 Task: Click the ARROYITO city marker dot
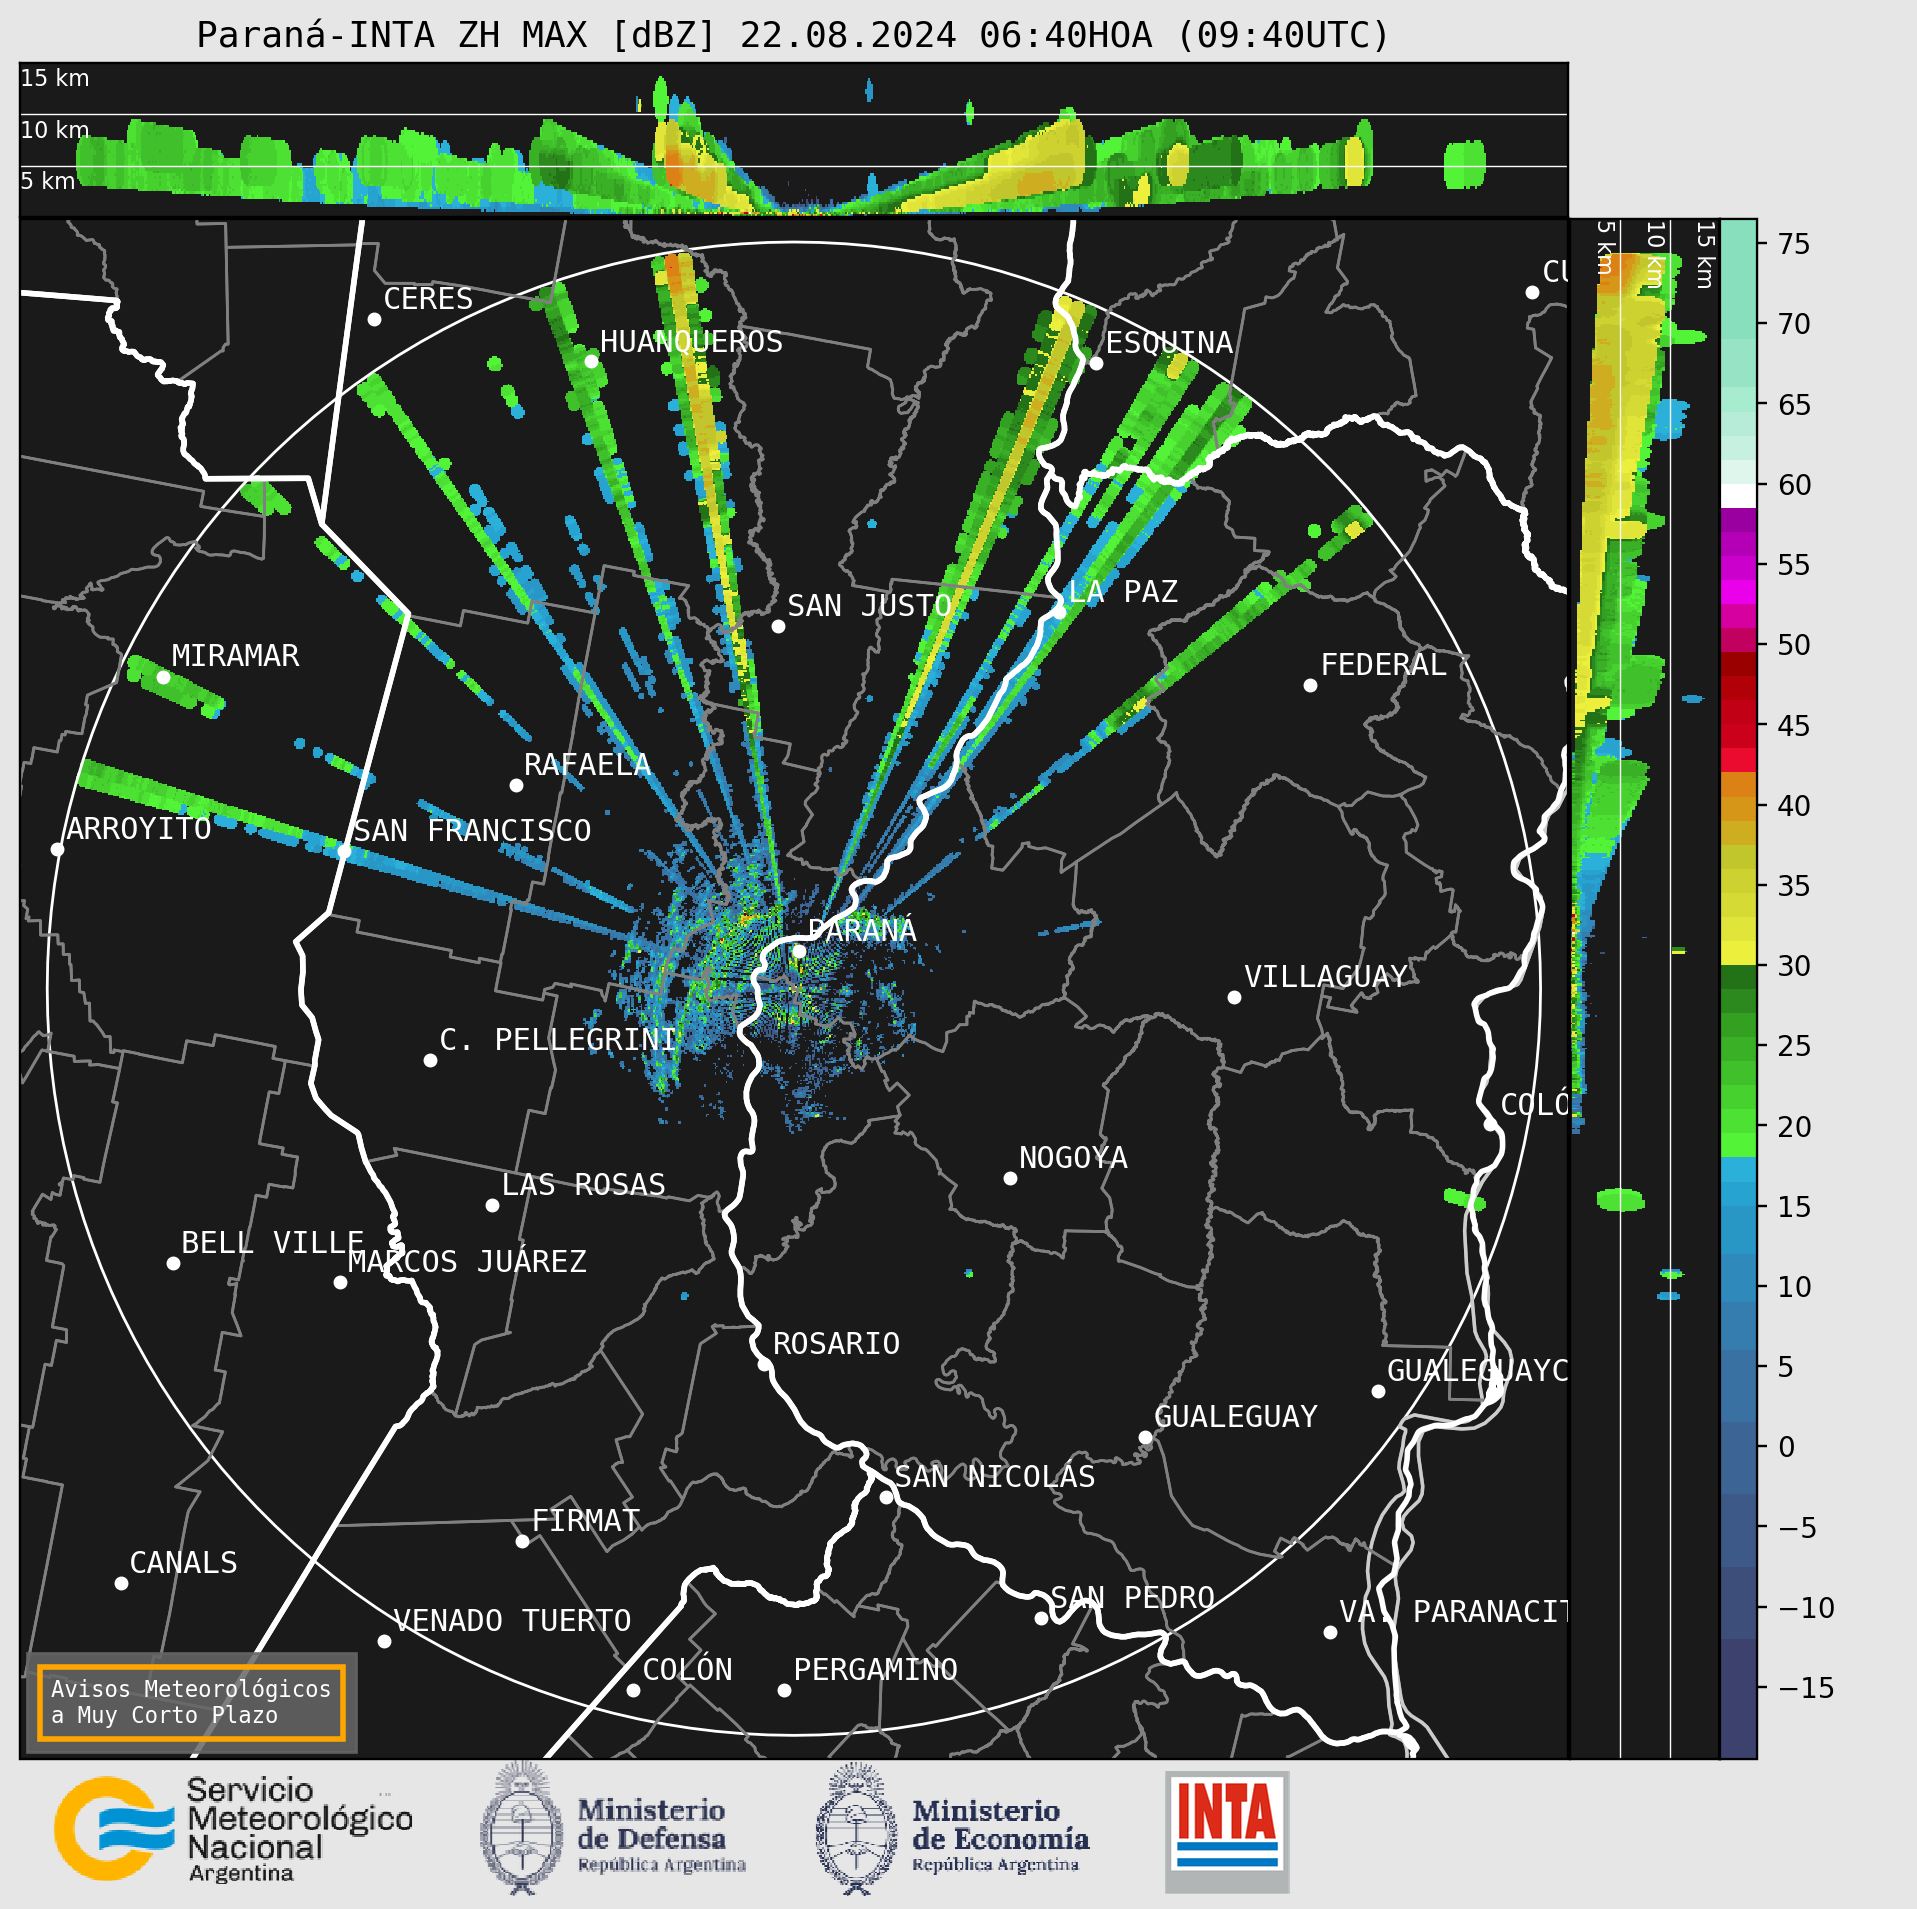point(57,849)
